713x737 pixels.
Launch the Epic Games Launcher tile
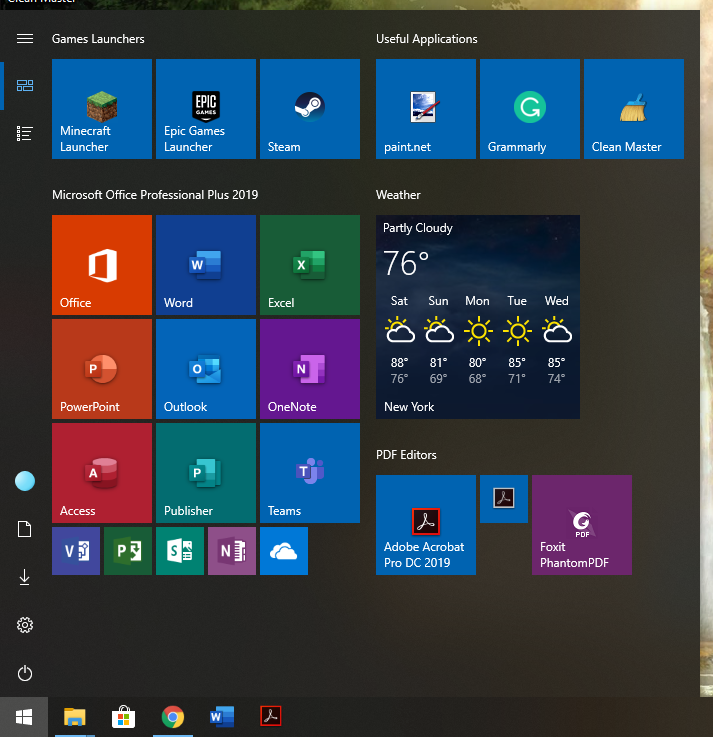click(206, 109)
